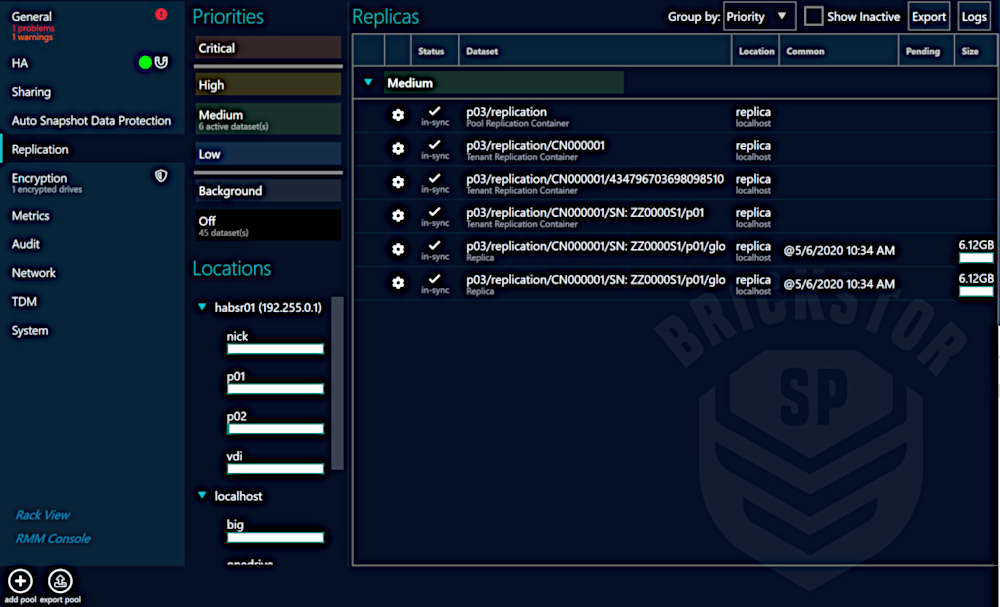1000x607 pixels.
Task: Open the gear settings for the CN000001 tenant container
Action: tap(398, 149)
